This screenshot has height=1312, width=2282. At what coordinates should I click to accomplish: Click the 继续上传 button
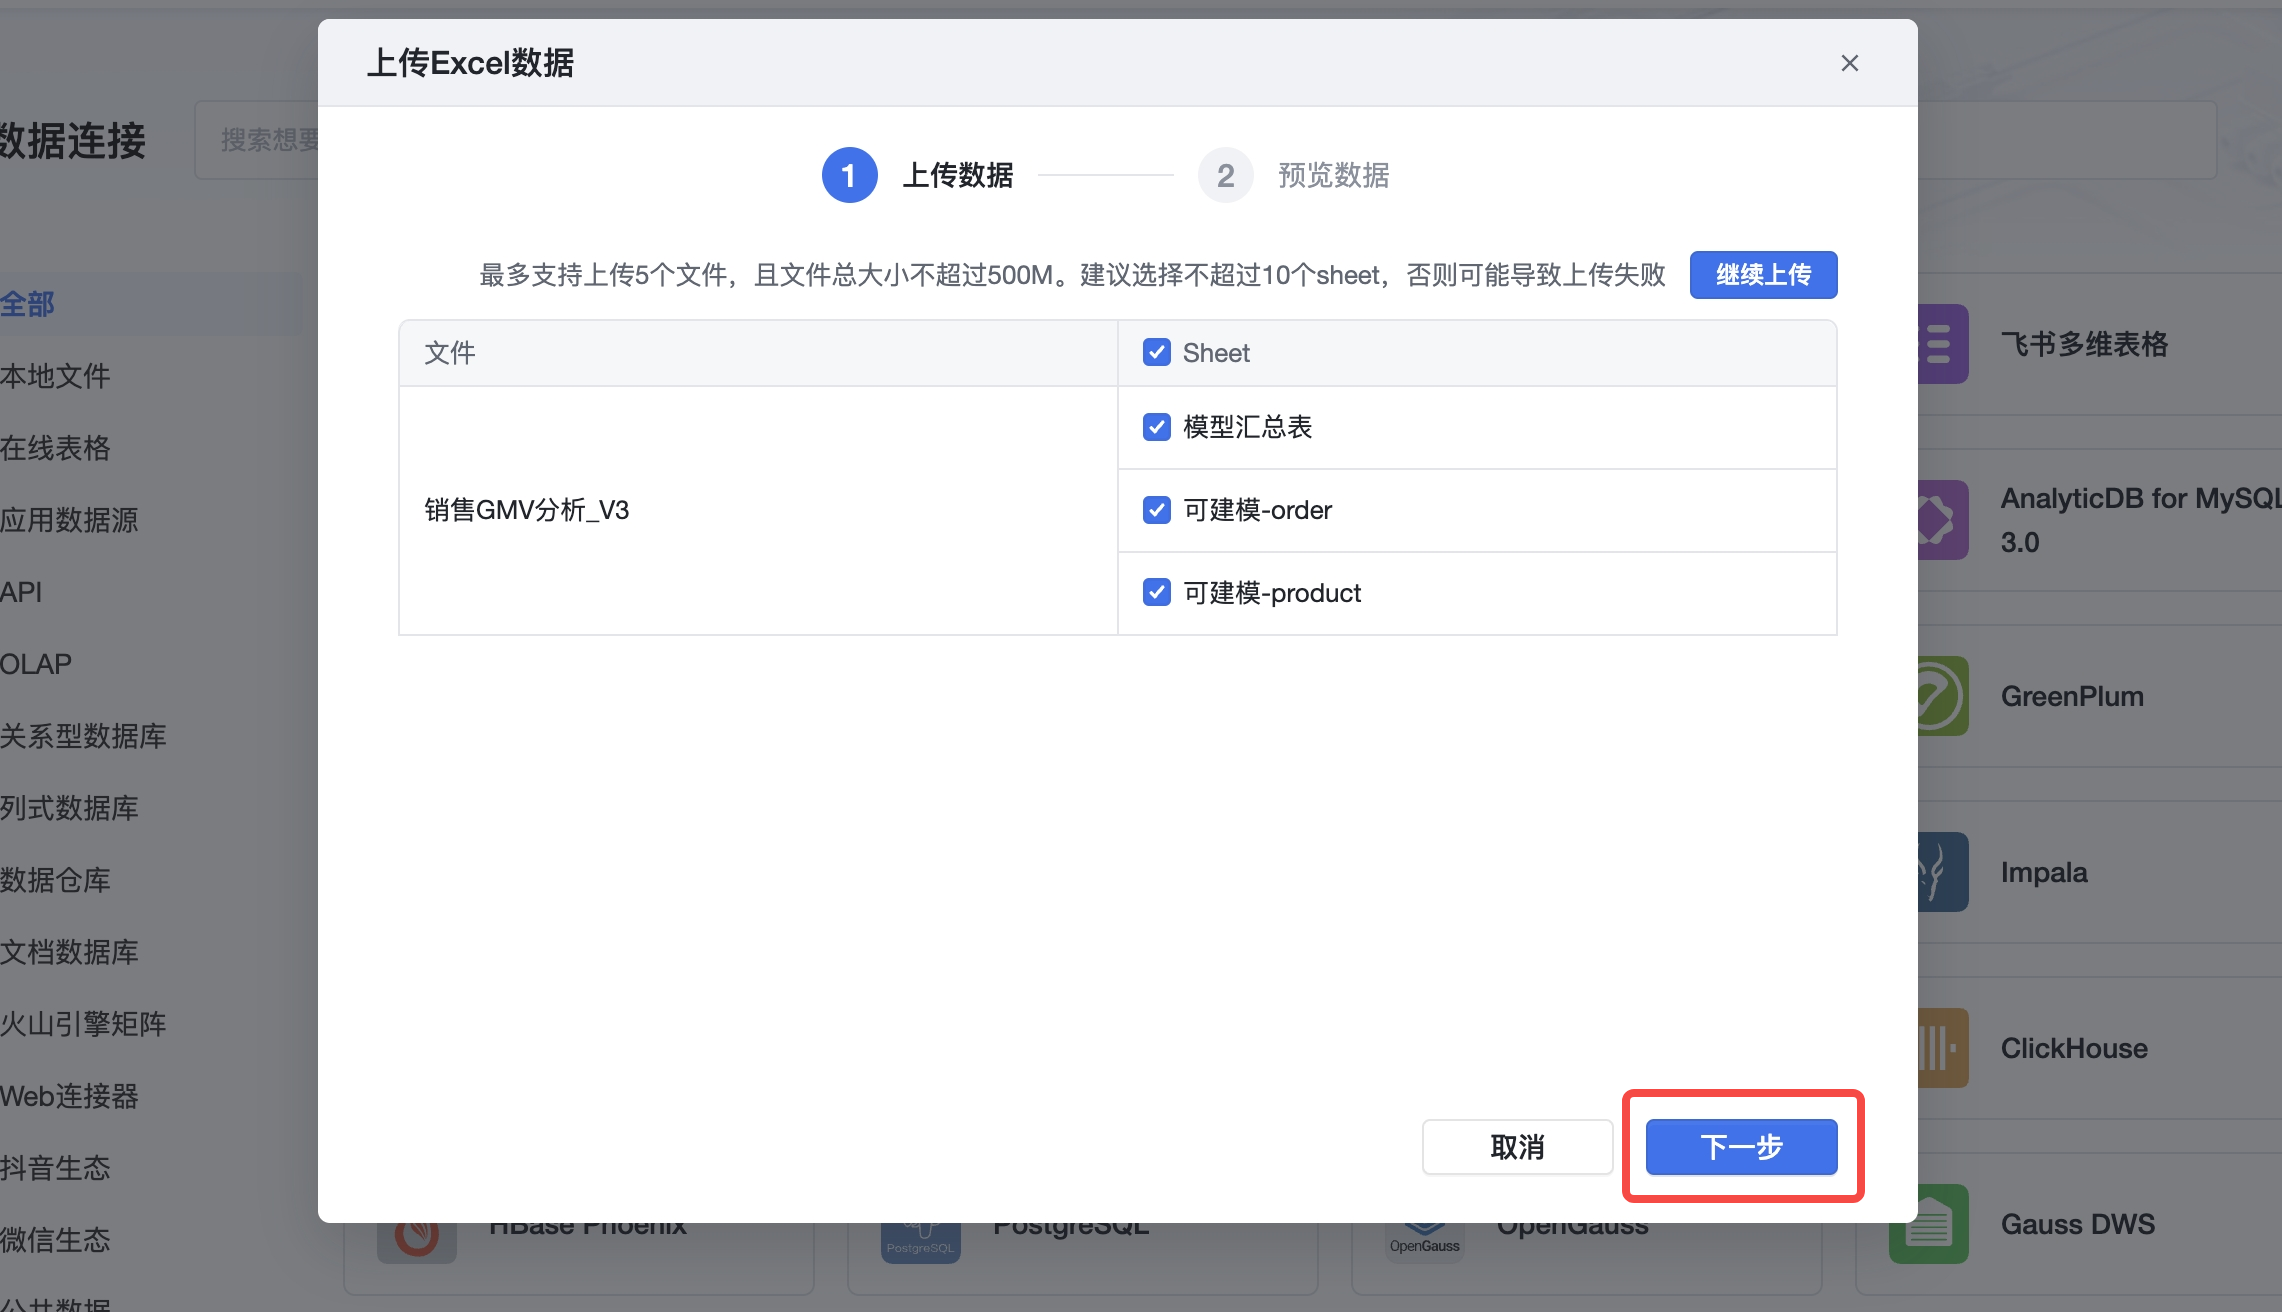(x=1763, y=275)
